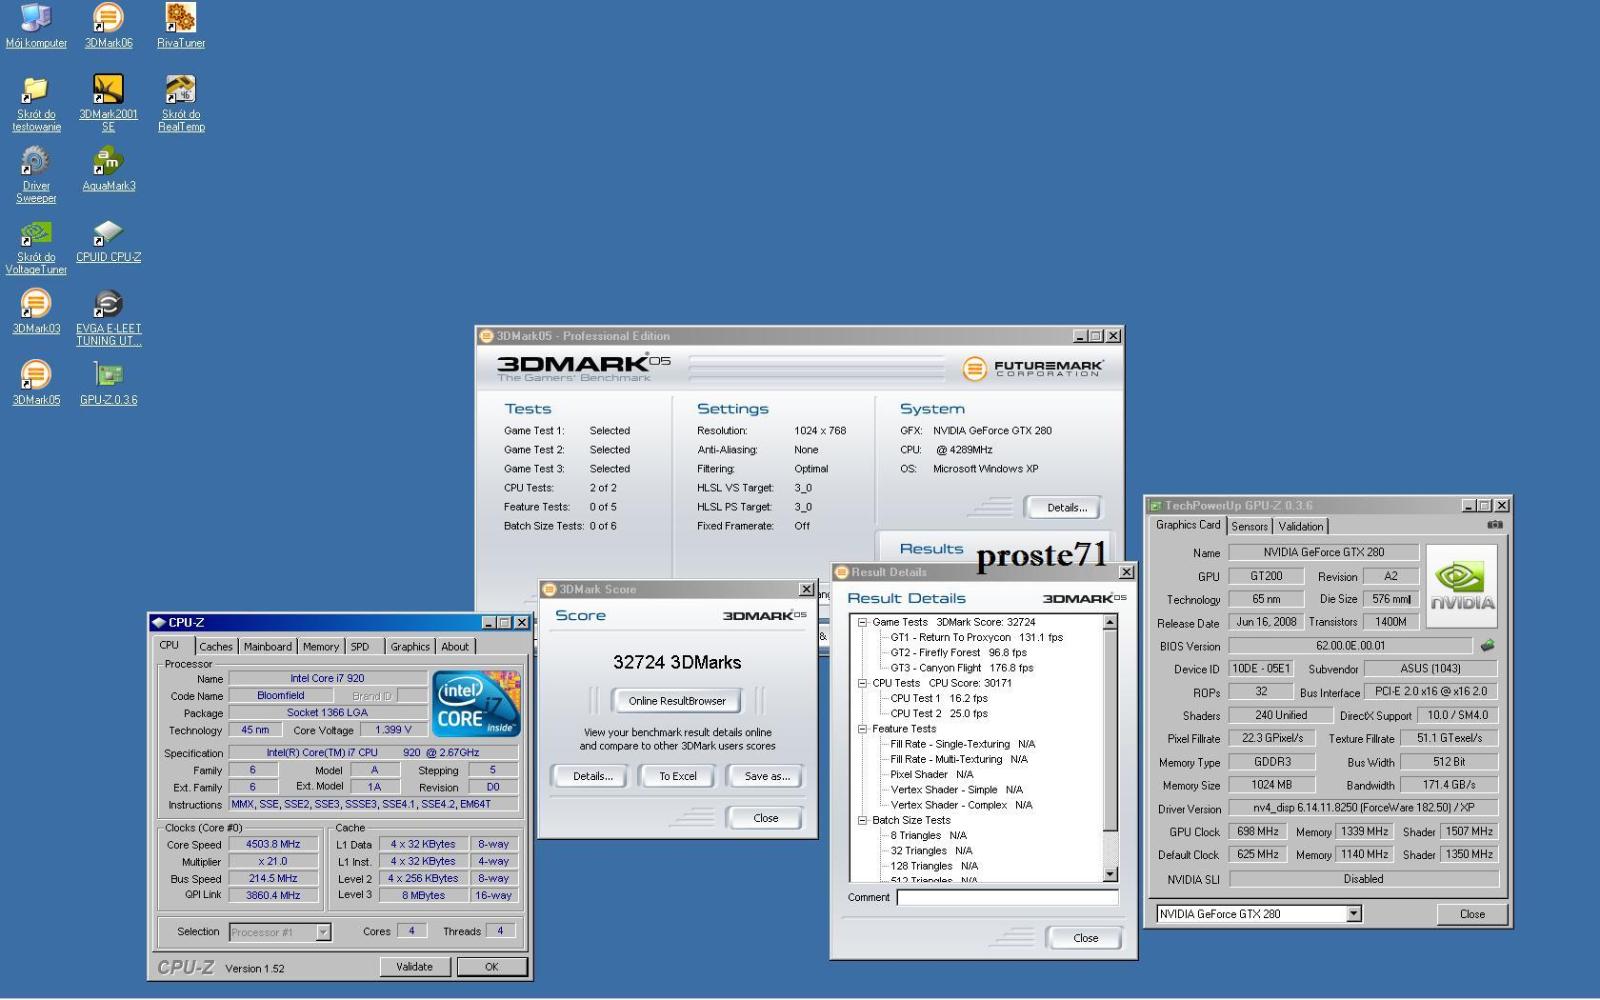Select the Graphics Card tab in GPU-Z
Screen dimensions: 1600x1000
[x=1188, y=525]
